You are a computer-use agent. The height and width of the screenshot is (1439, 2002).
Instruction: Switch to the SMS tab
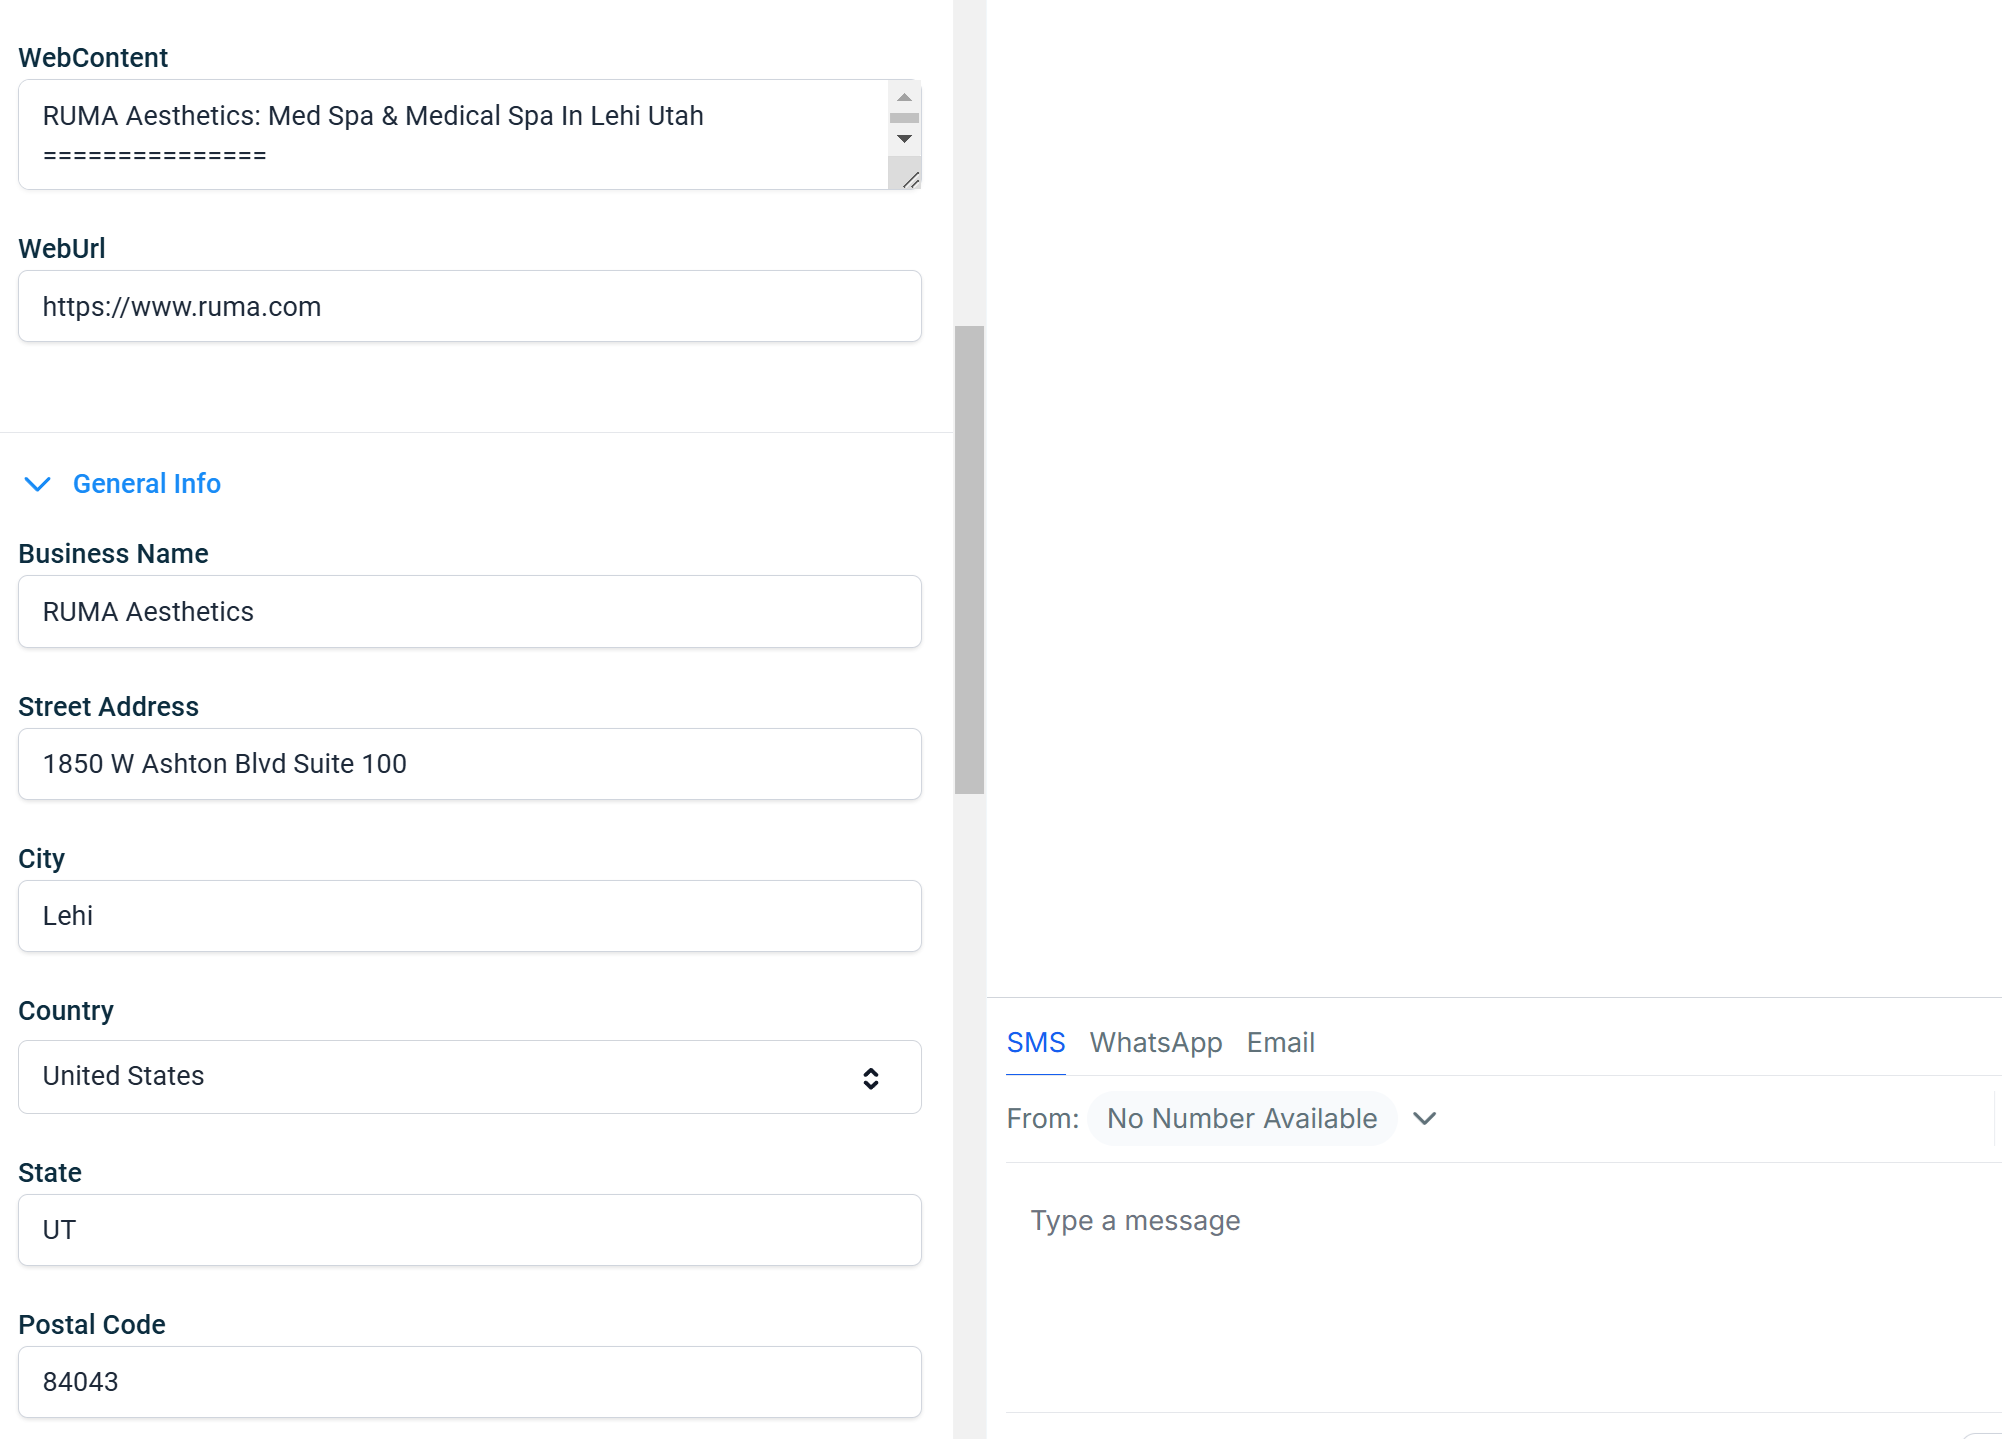pos(1036,1043)
